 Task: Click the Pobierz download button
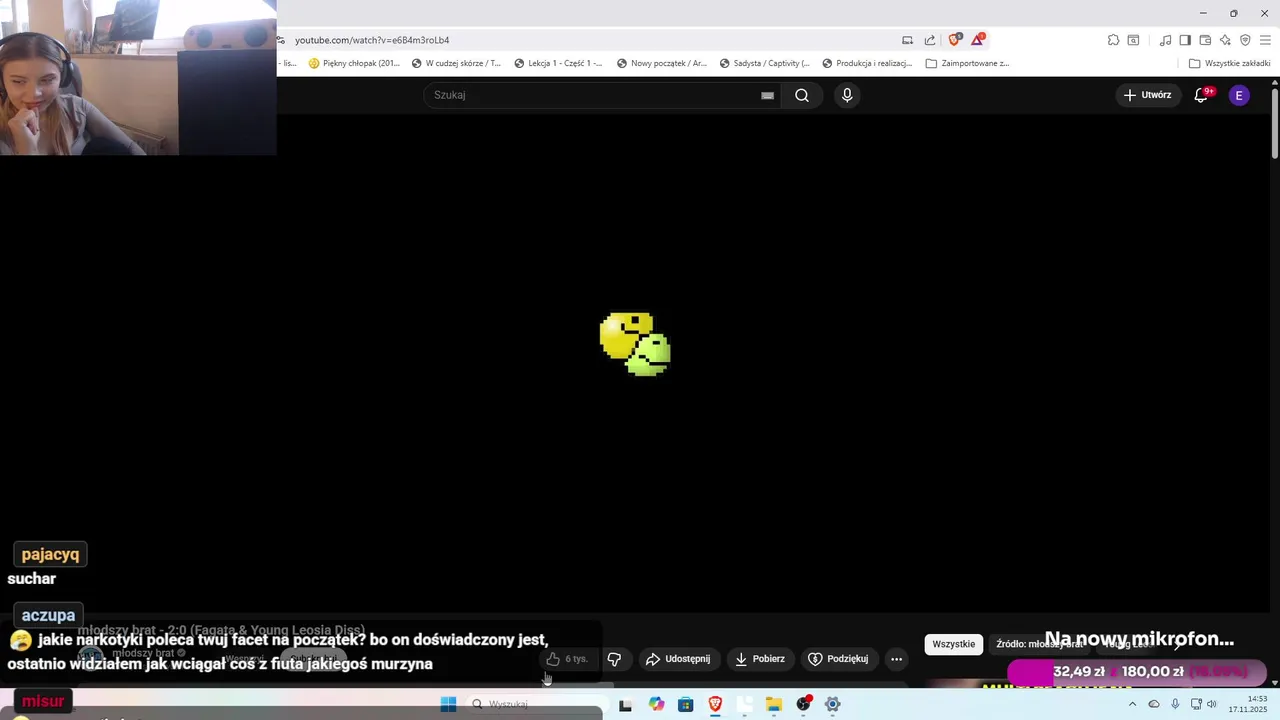[760, 659]
